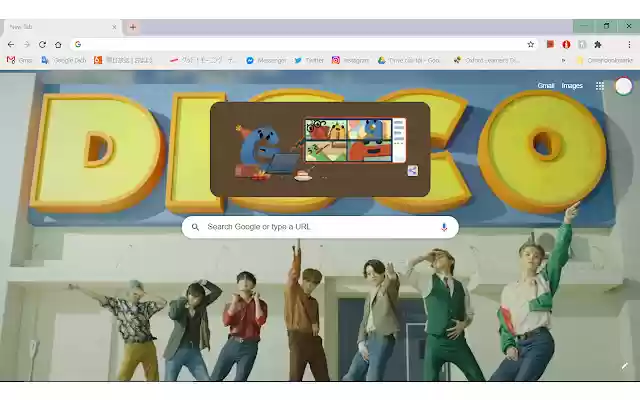The height and width of the screenshot is (400, 640).
Task: Open the orange-icon Japanese bookmark
Action: pyautogui.click(x=123, y=60)
